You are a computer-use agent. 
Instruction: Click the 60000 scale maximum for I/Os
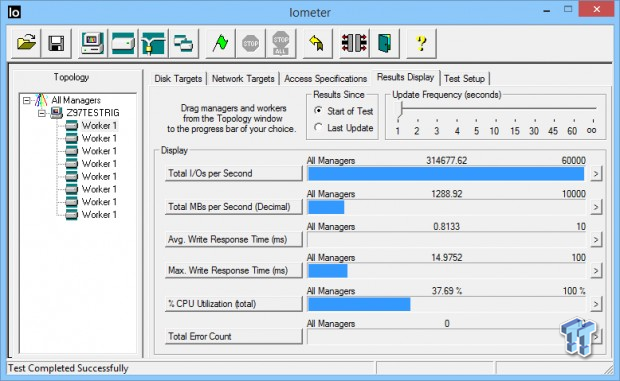point(573,161)
